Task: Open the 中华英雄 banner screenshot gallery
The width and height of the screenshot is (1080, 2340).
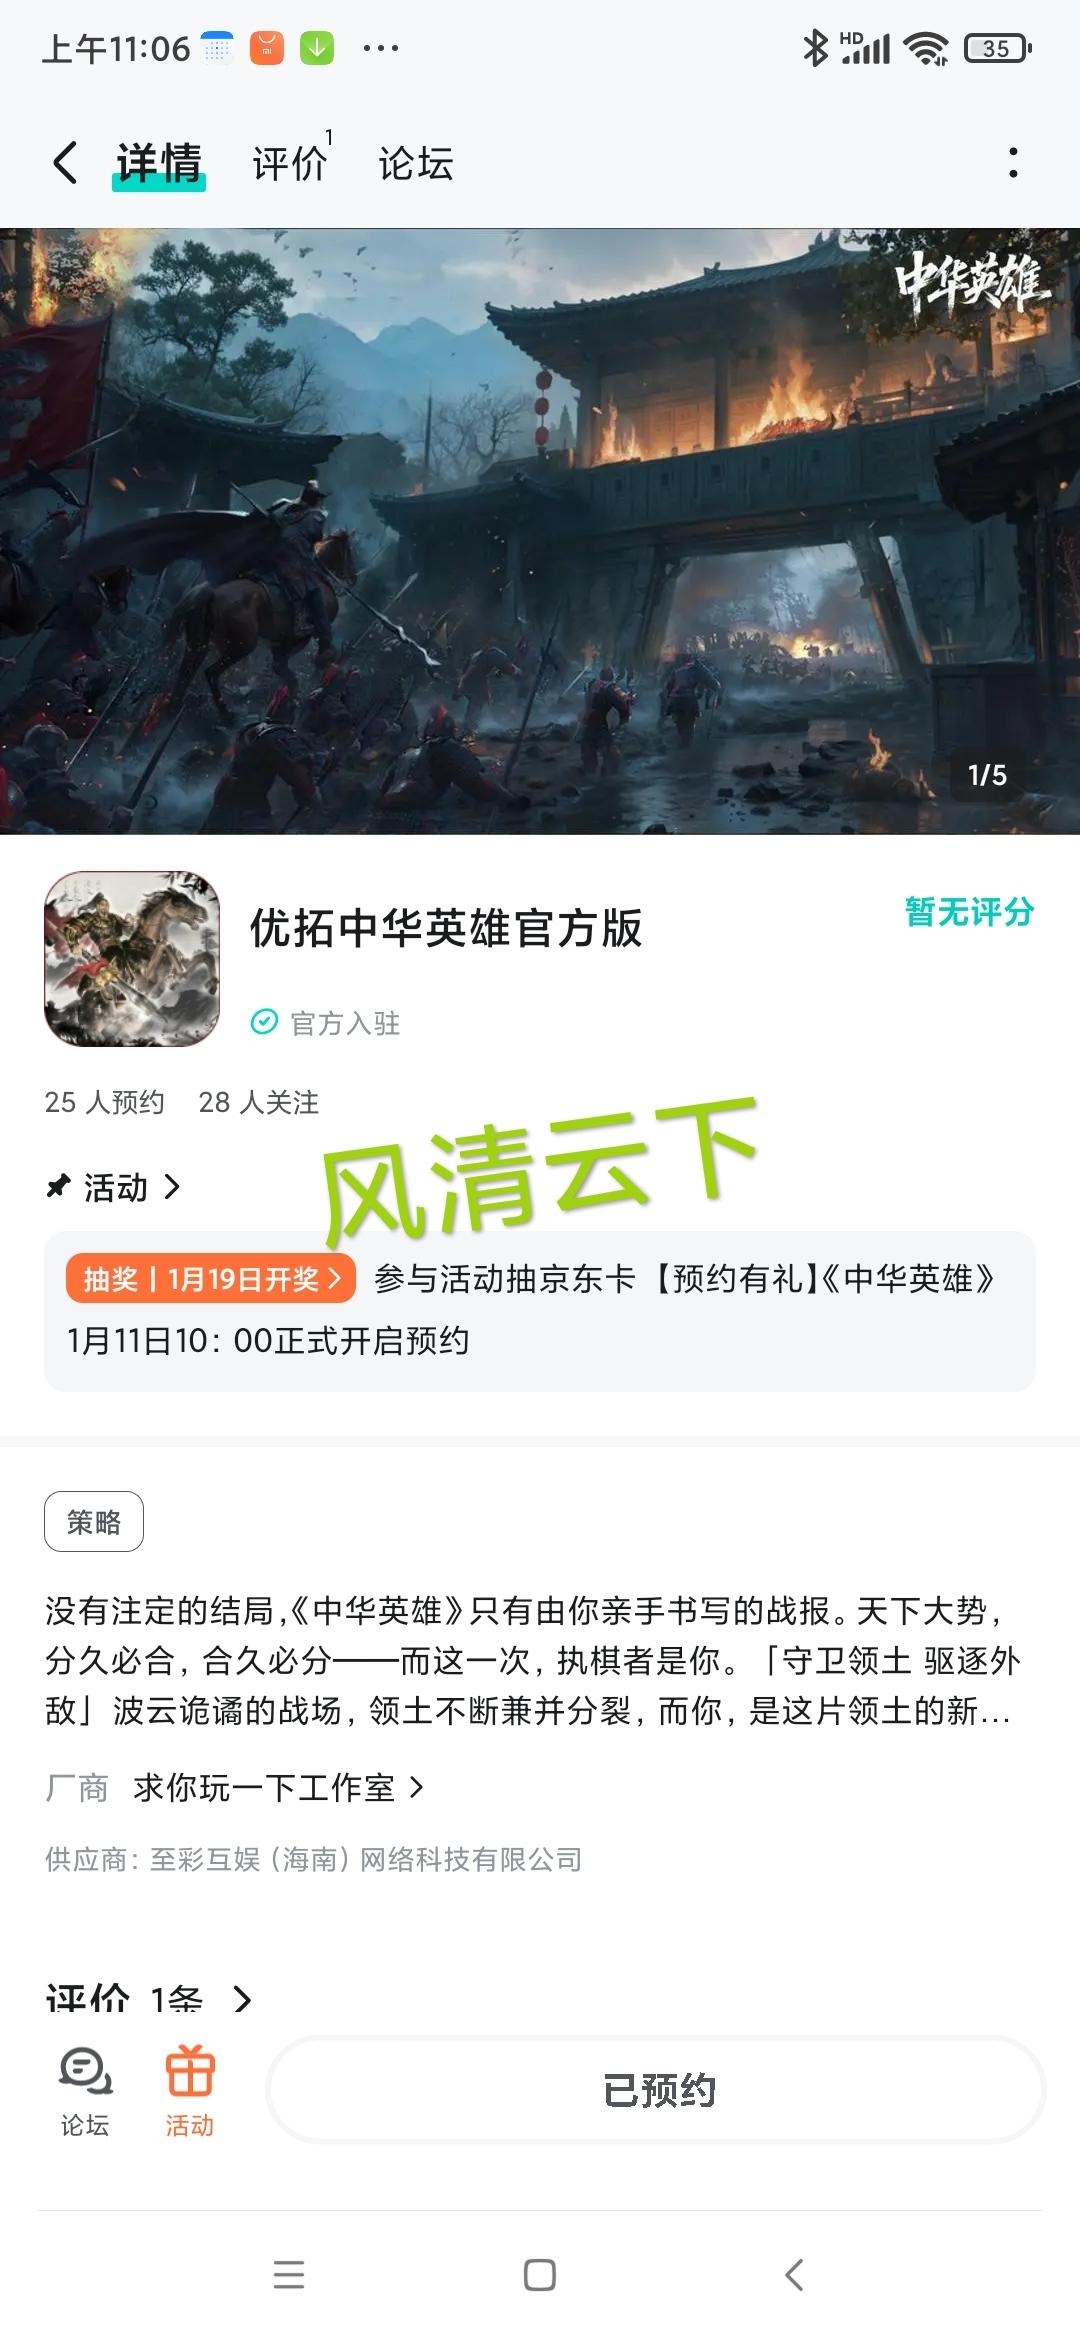Action: (x=540, y=531)
